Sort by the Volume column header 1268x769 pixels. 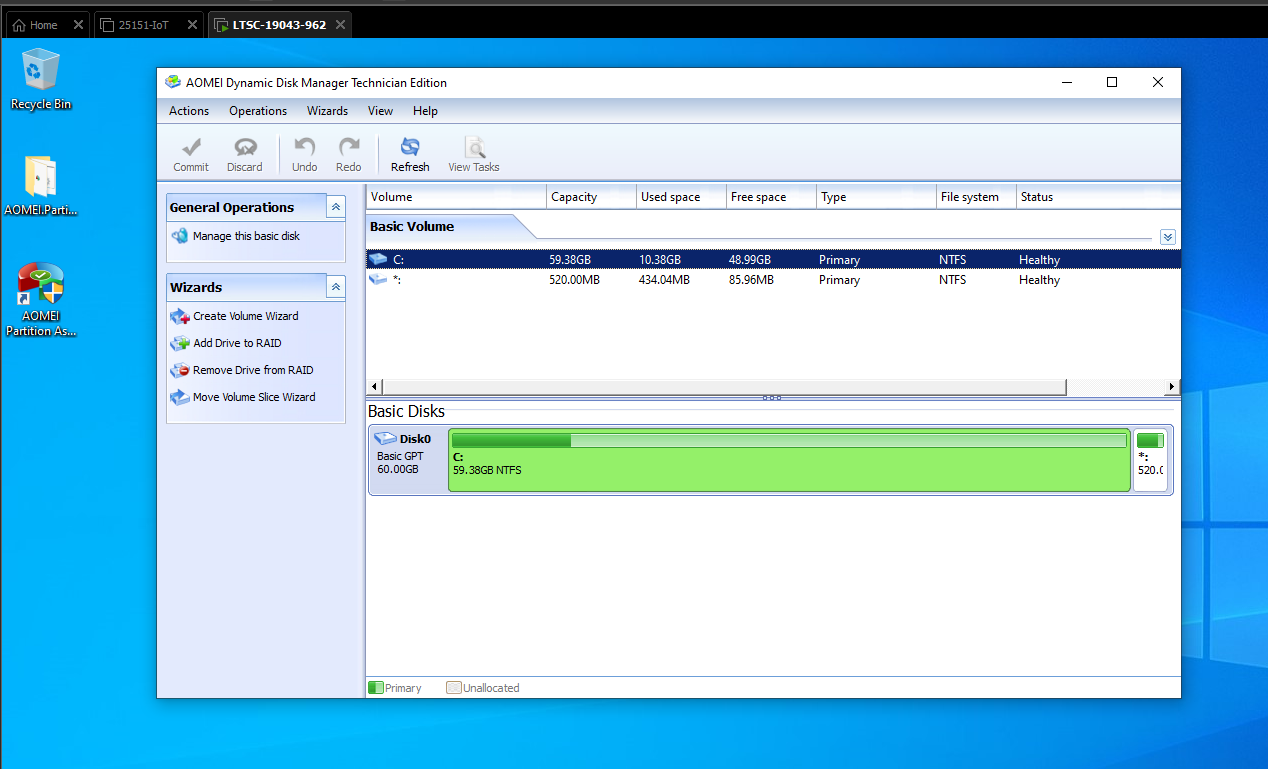[457, 197]
